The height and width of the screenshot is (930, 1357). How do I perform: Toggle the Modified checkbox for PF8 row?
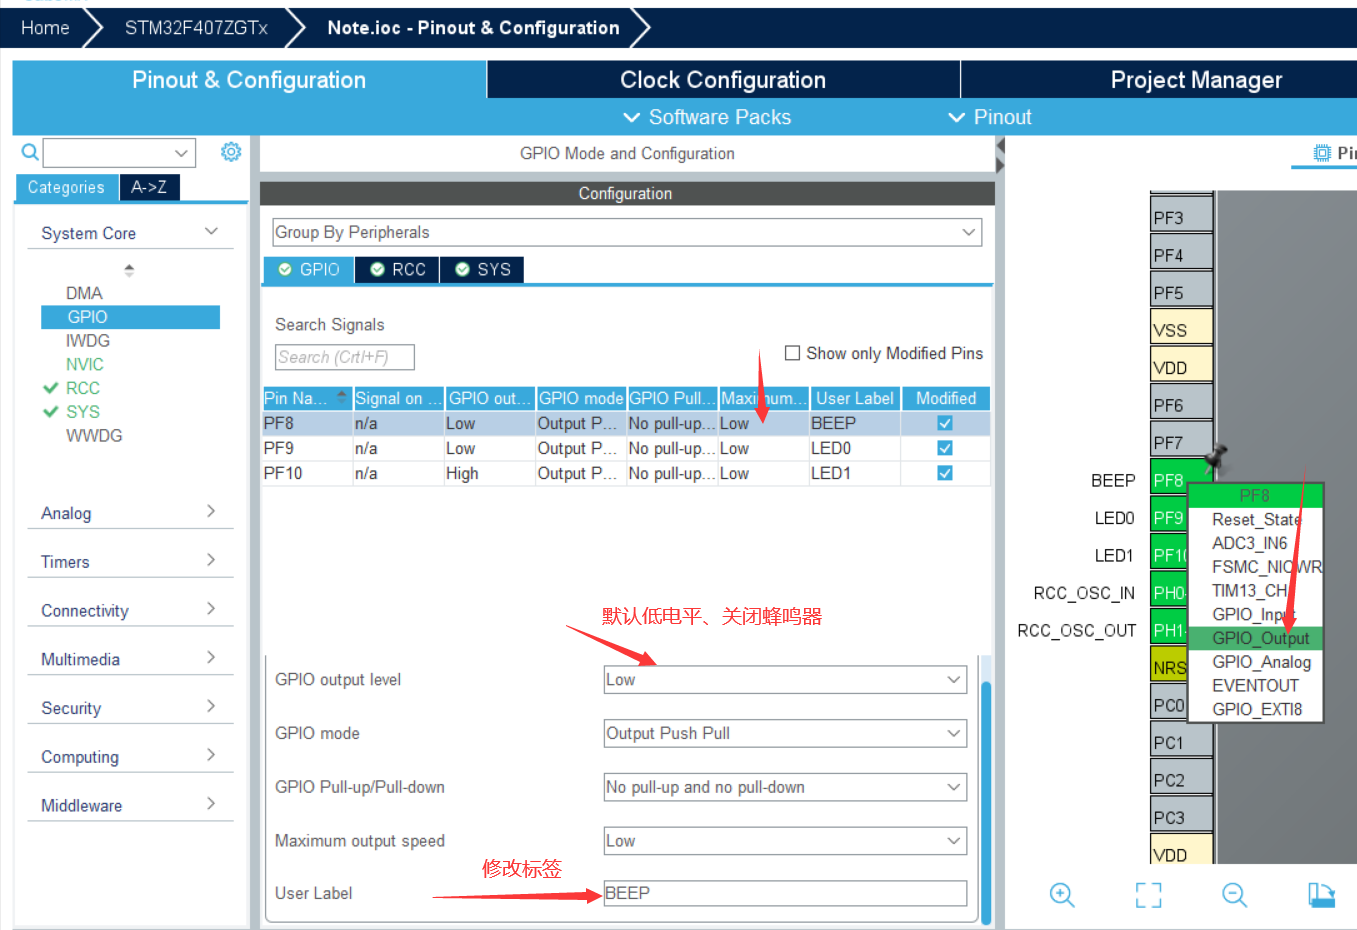click(x=945, y=423)
